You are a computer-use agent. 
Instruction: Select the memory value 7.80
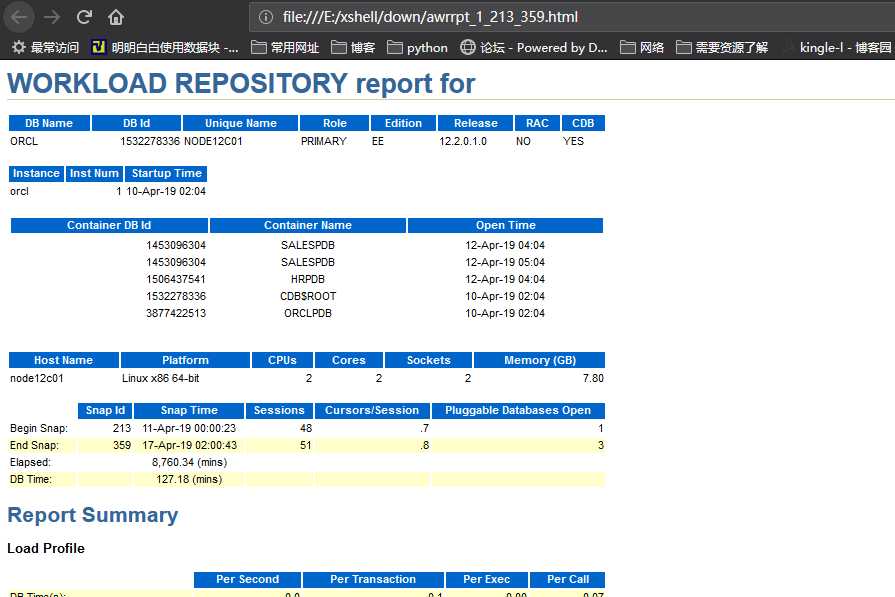coord(593,378)
